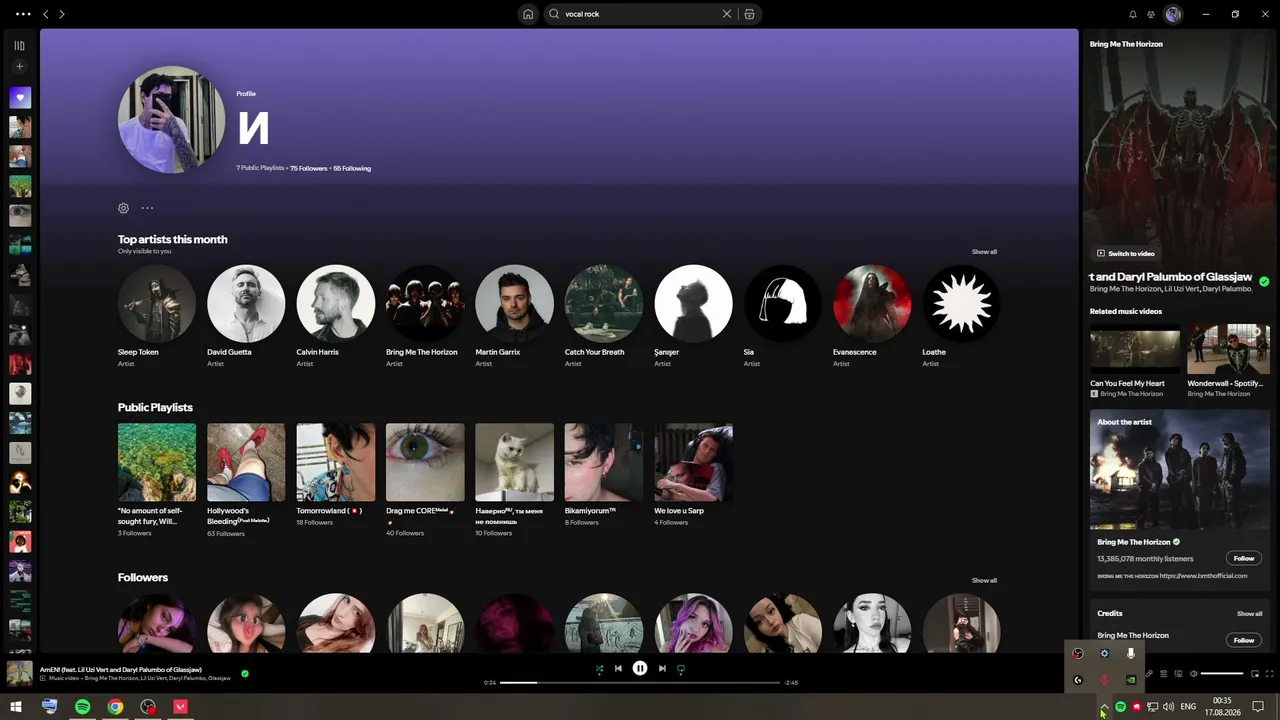
Task: Open the Browse icon in search bar
Action: click(x=749, y=14)
